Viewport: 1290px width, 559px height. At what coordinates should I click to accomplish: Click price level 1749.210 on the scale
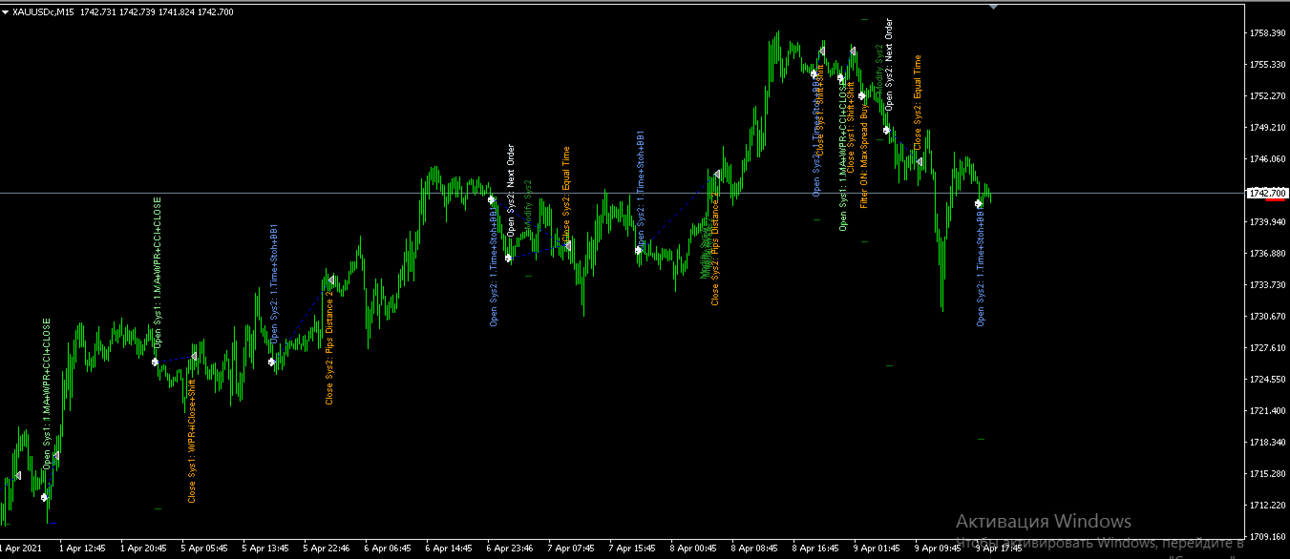pyautogui.click(x=1267, y=128)
